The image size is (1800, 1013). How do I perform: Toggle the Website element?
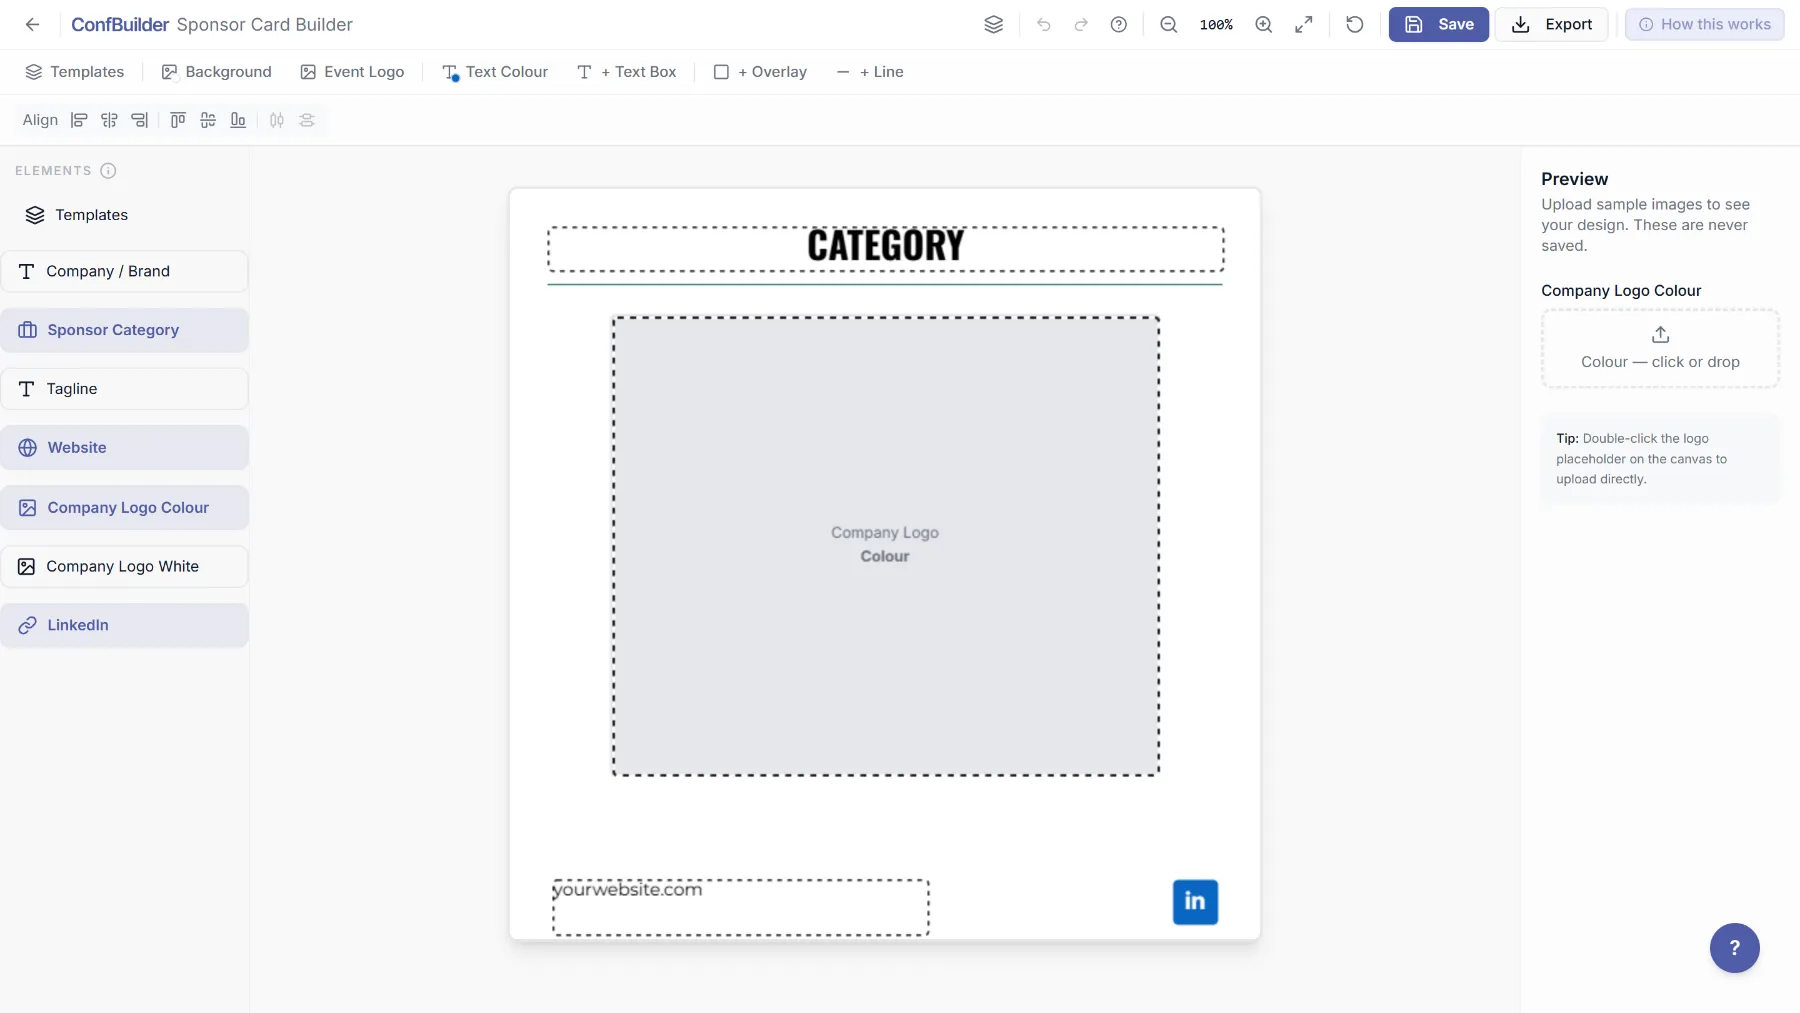(124, 448)
